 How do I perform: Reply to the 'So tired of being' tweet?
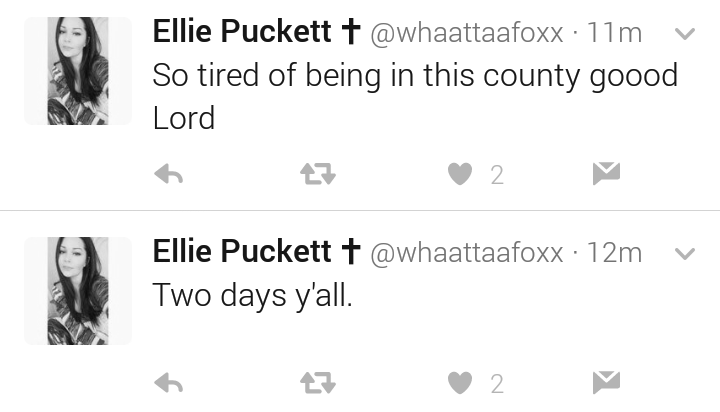tap(169, 175)
